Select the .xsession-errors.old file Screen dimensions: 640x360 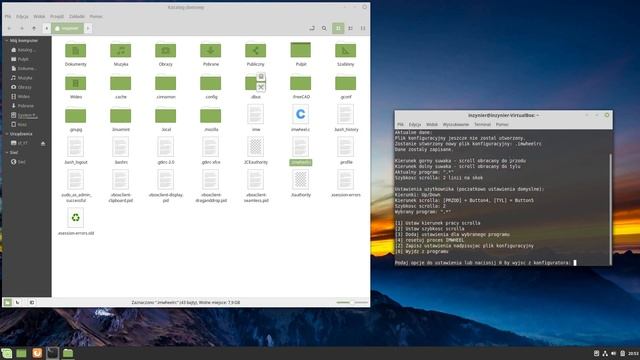pyautogui.click(x=76, y=218)
